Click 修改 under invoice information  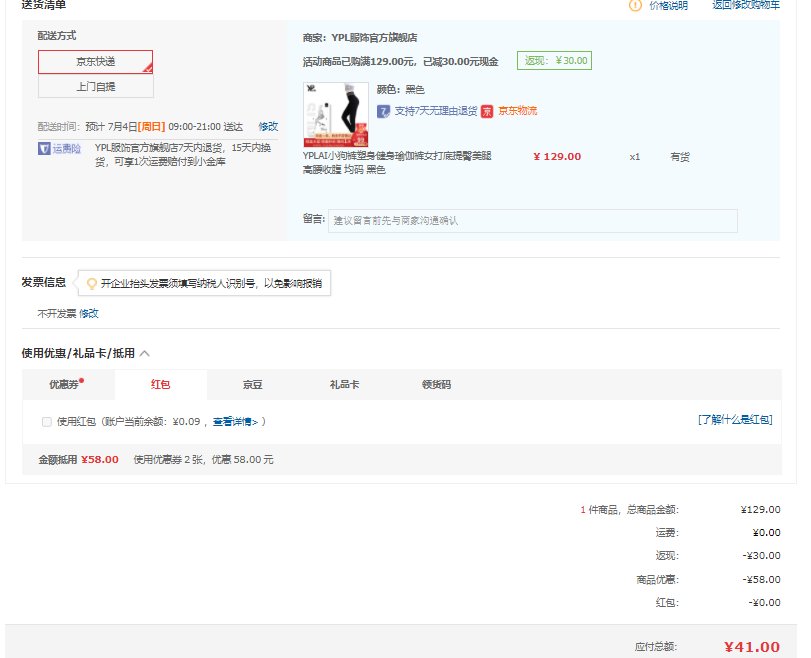[89, 314]
